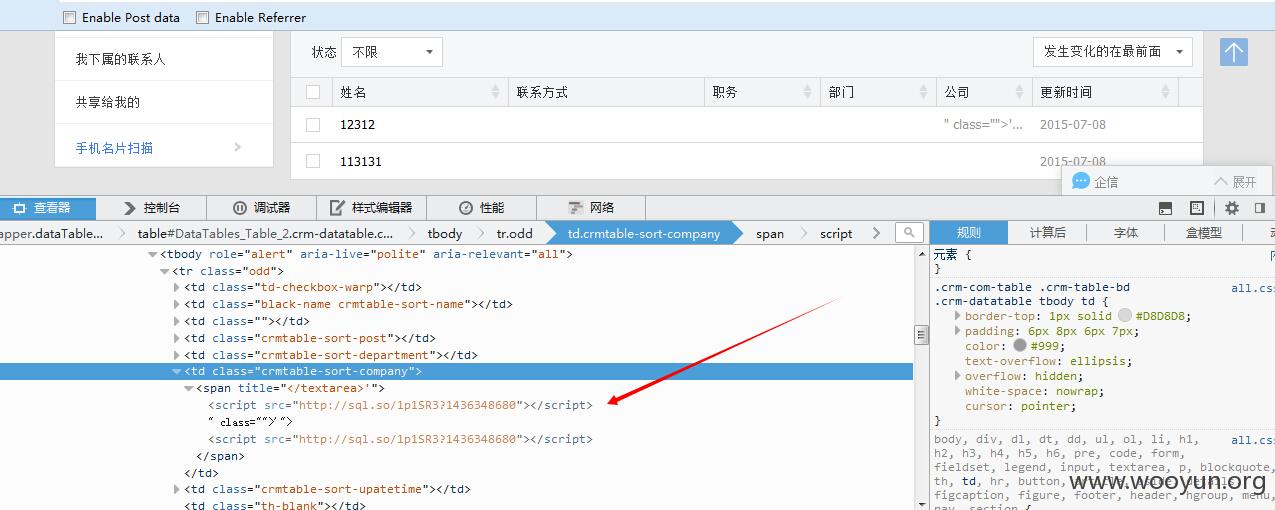Check the row 113131 checkbox

313,161
